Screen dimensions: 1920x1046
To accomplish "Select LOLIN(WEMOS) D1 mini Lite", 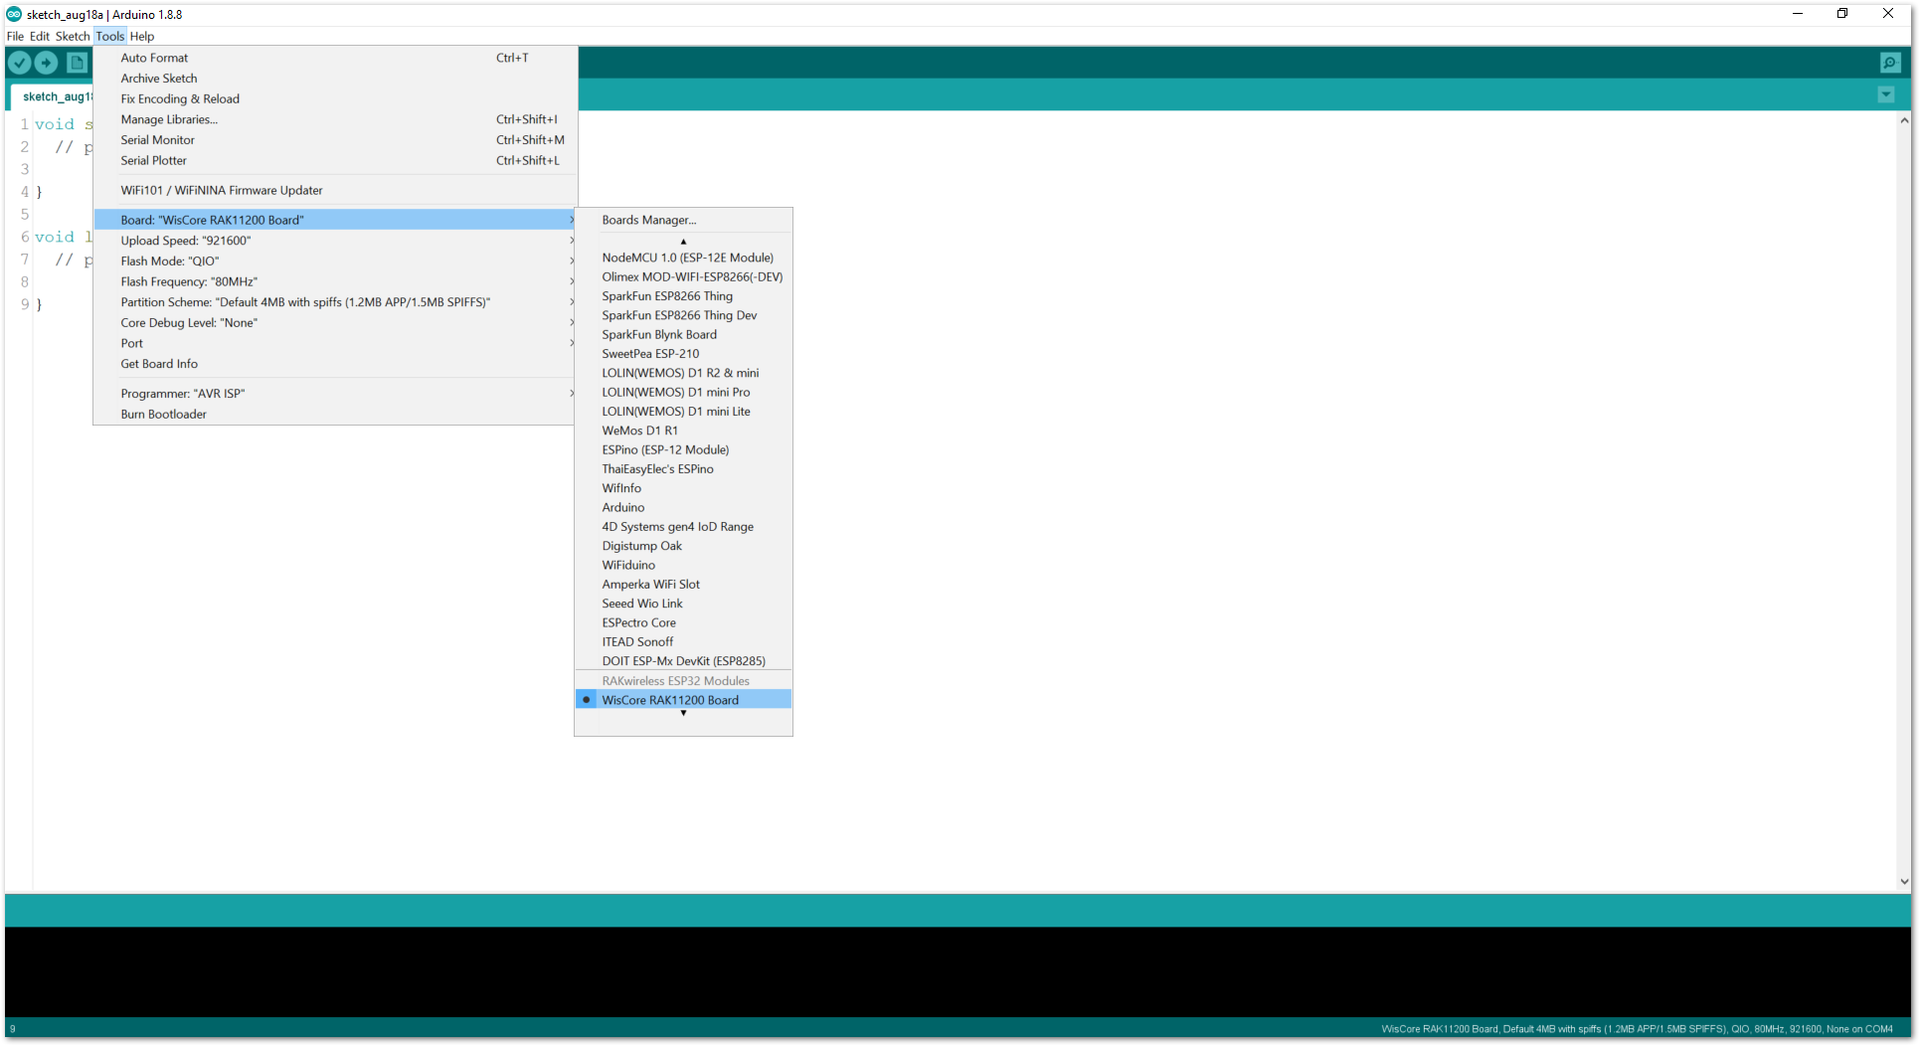I will 683,411.
